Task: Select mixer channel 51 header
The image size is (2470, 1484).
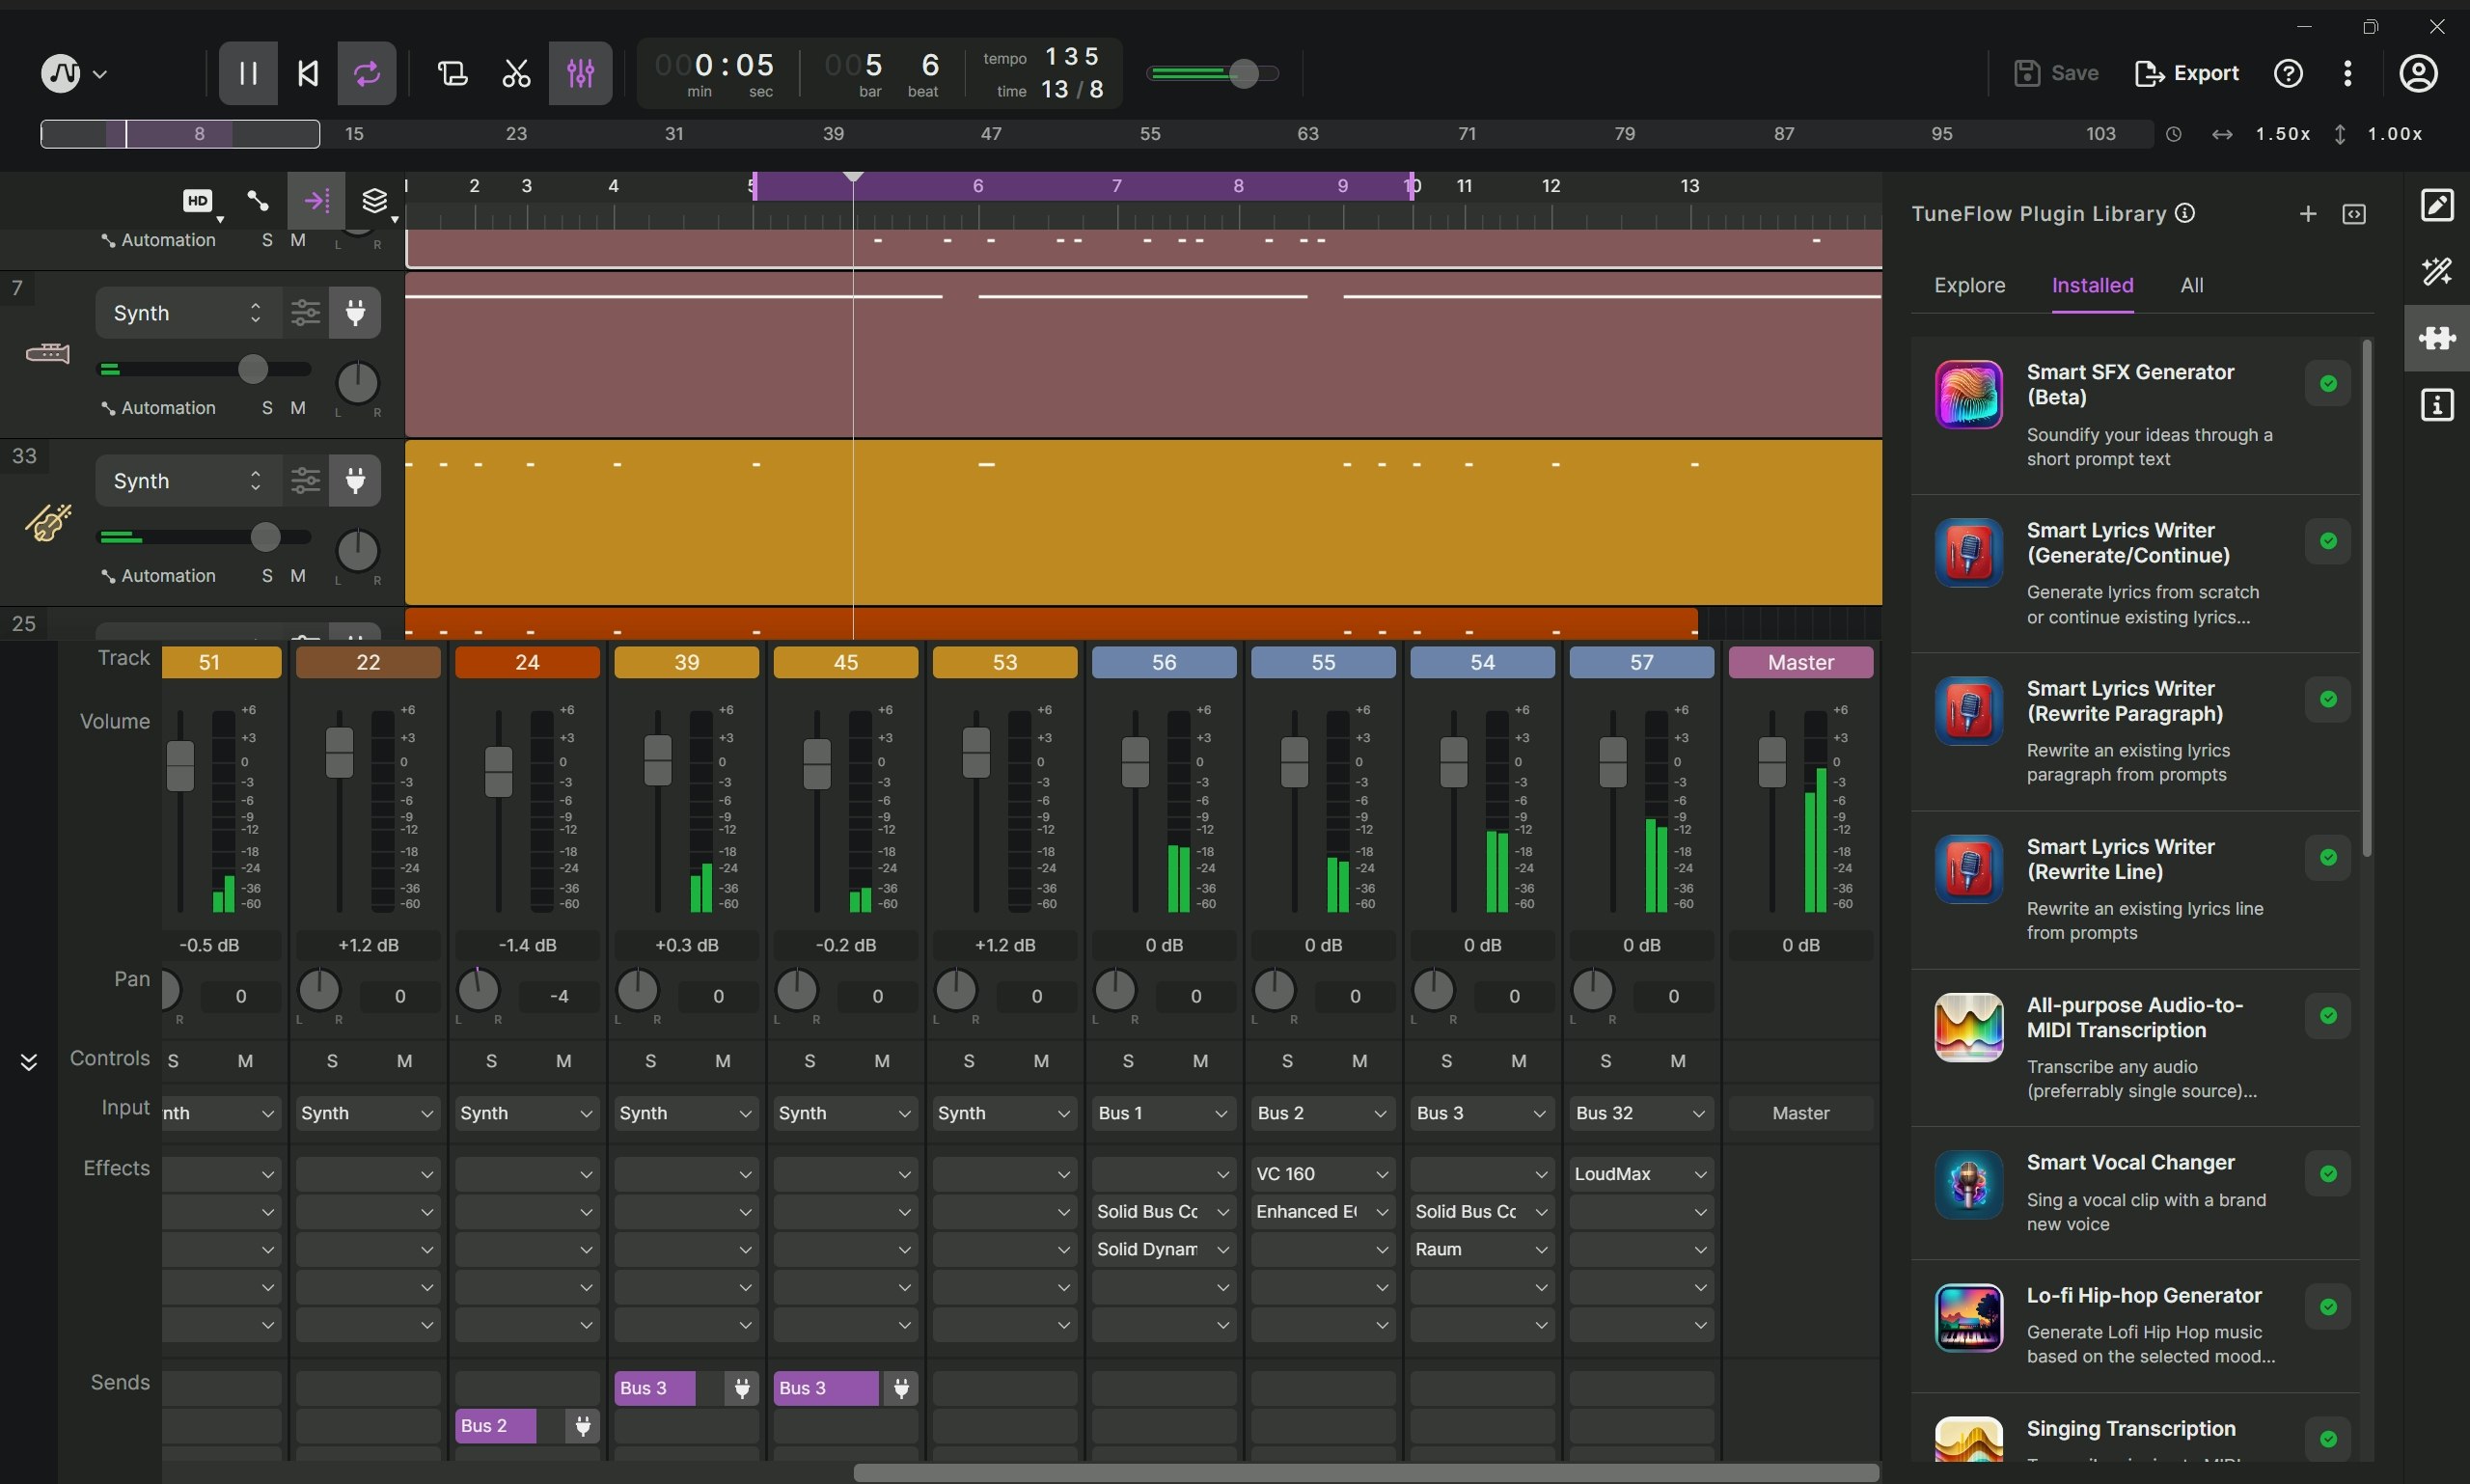Action: pos(221,662)
